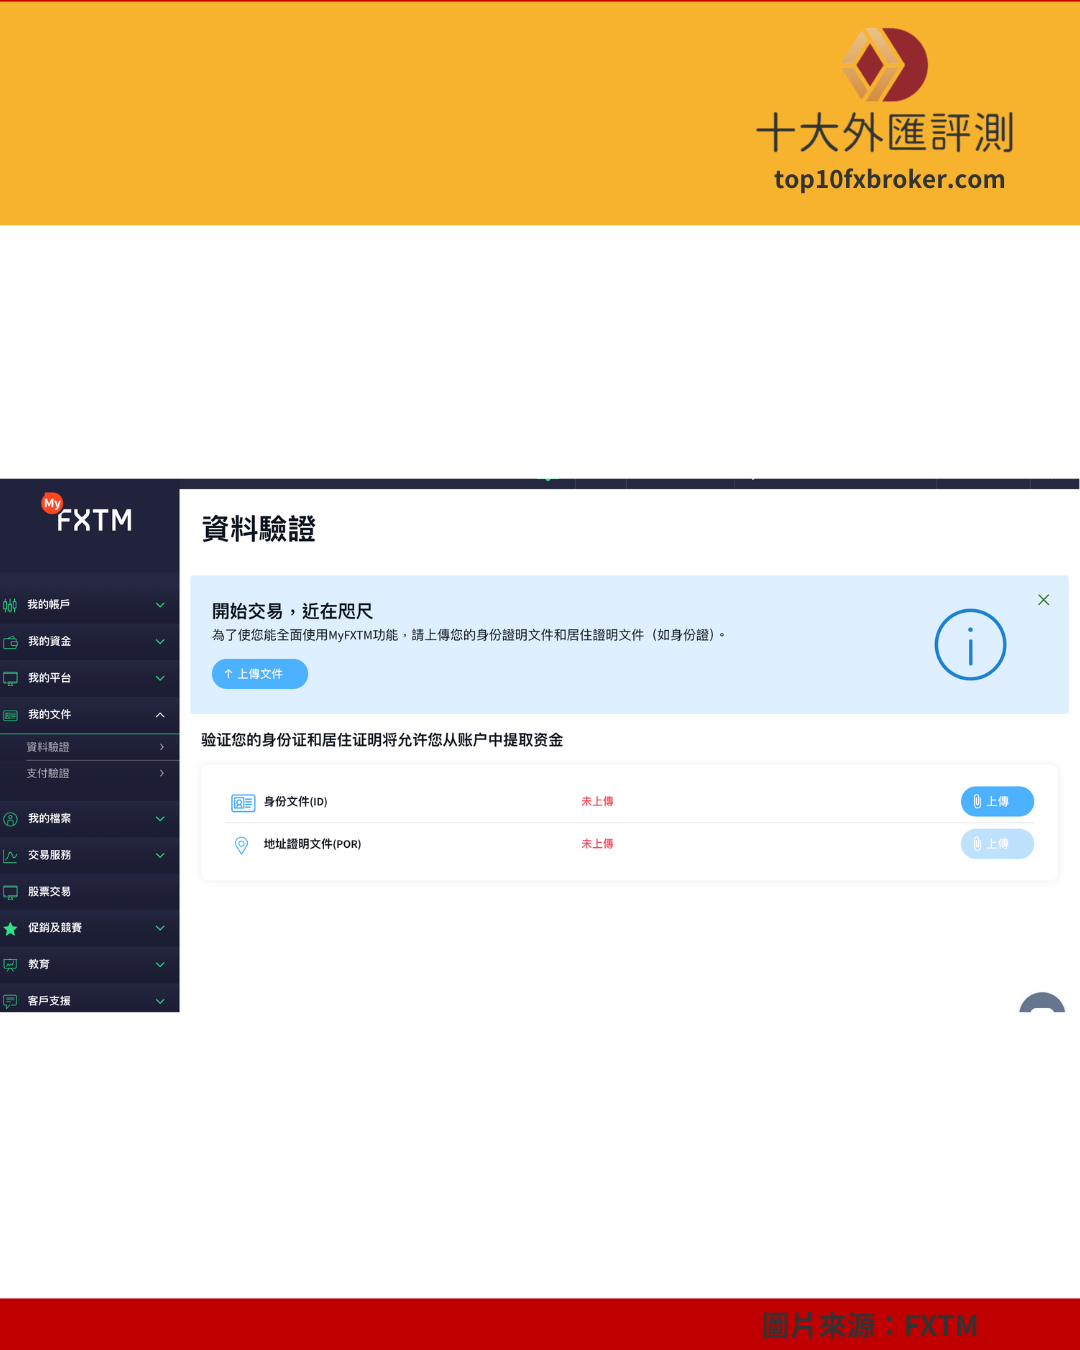1080x1350 pixels.
Task: Open the chat widget bubble
Action: pyautogui.click(x=1042, y=1002)
